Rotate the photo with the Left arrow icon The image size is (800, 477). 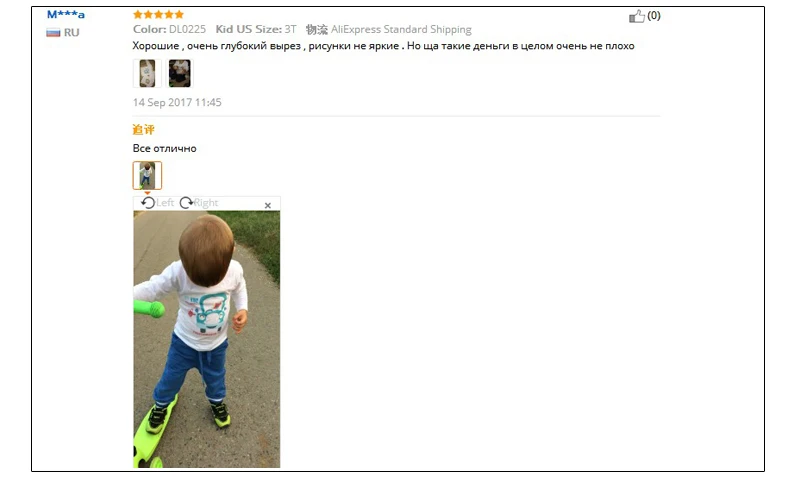148,203
